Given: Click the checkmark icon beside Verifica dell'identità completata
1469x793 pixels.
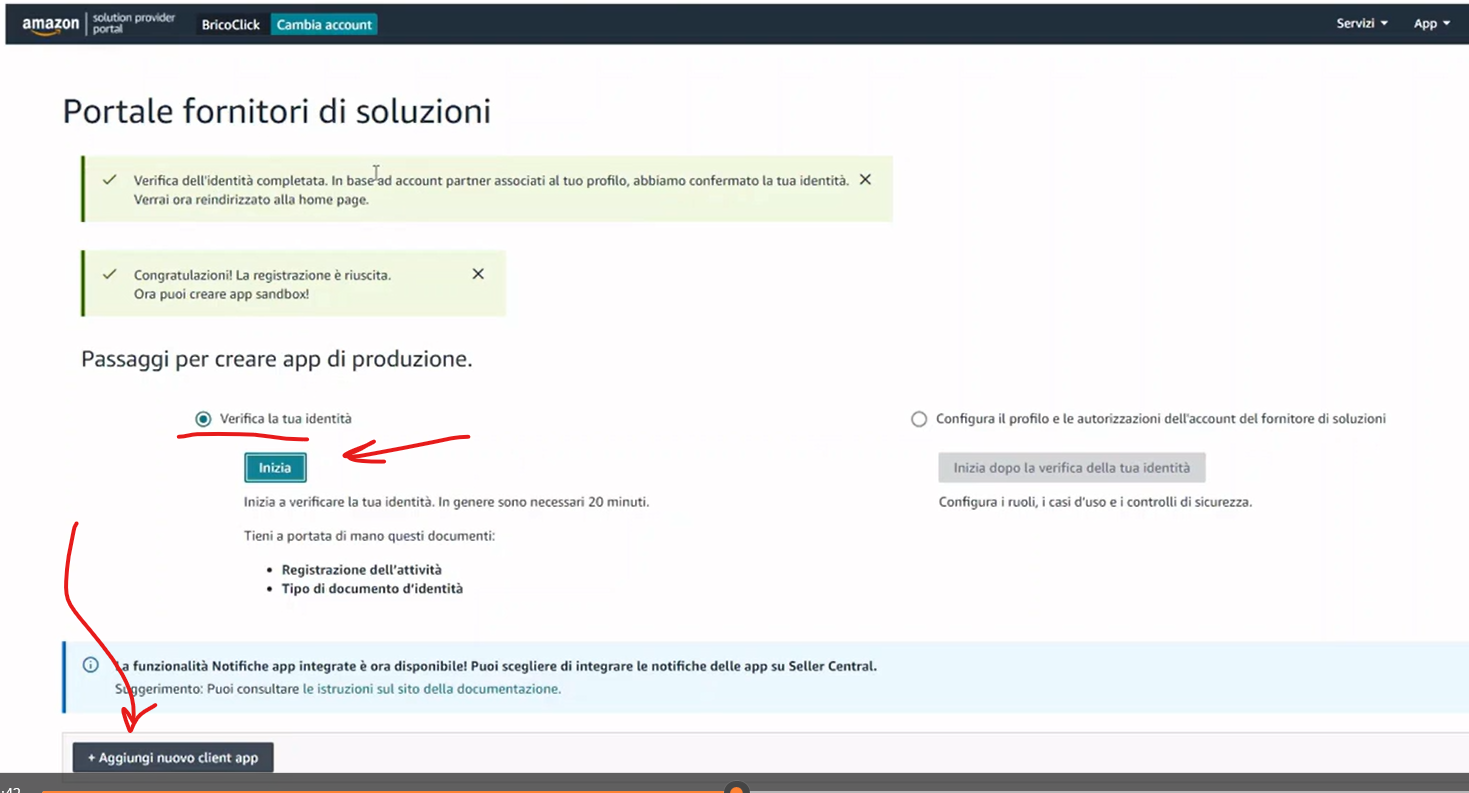Looking at the screenshot, I should click(x=110, y=180).
